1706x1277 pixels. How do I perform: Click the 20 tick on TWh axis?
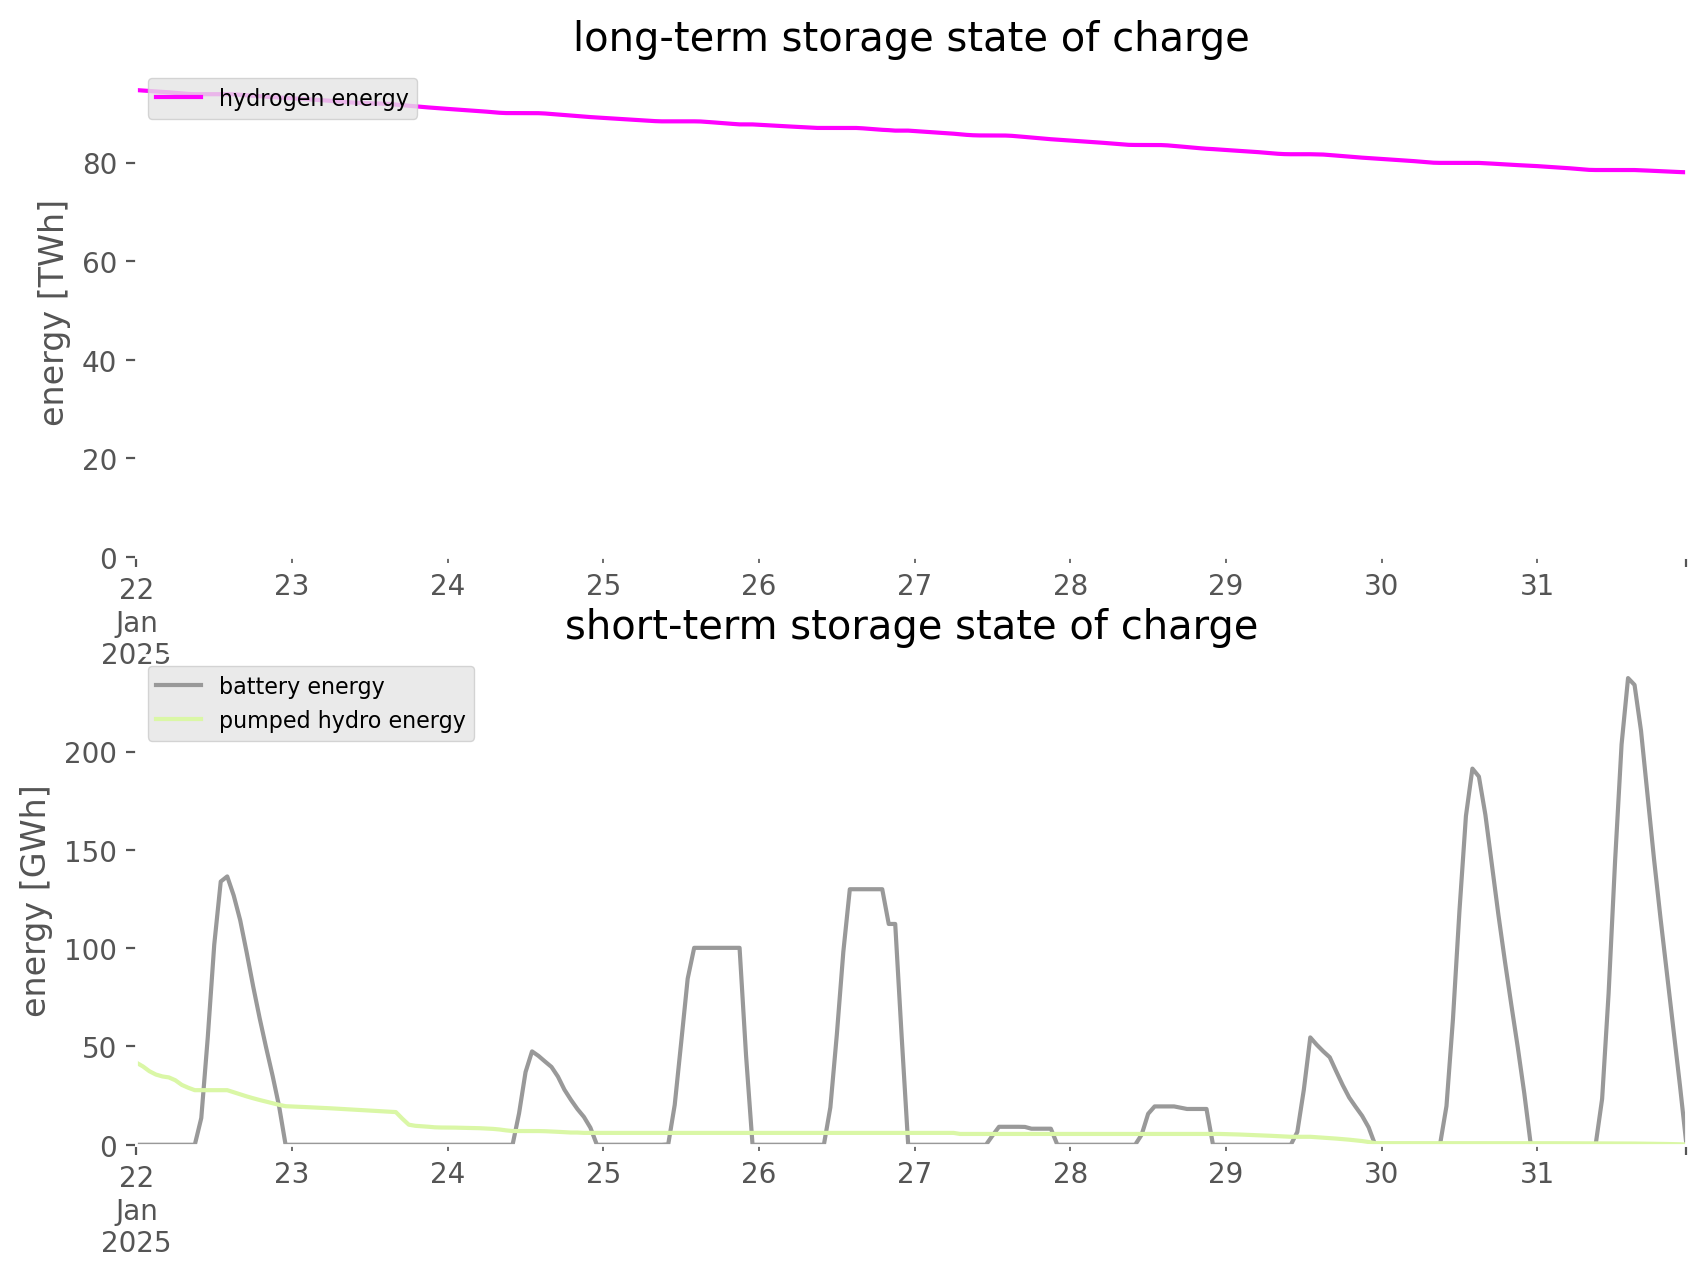point(103,459)
